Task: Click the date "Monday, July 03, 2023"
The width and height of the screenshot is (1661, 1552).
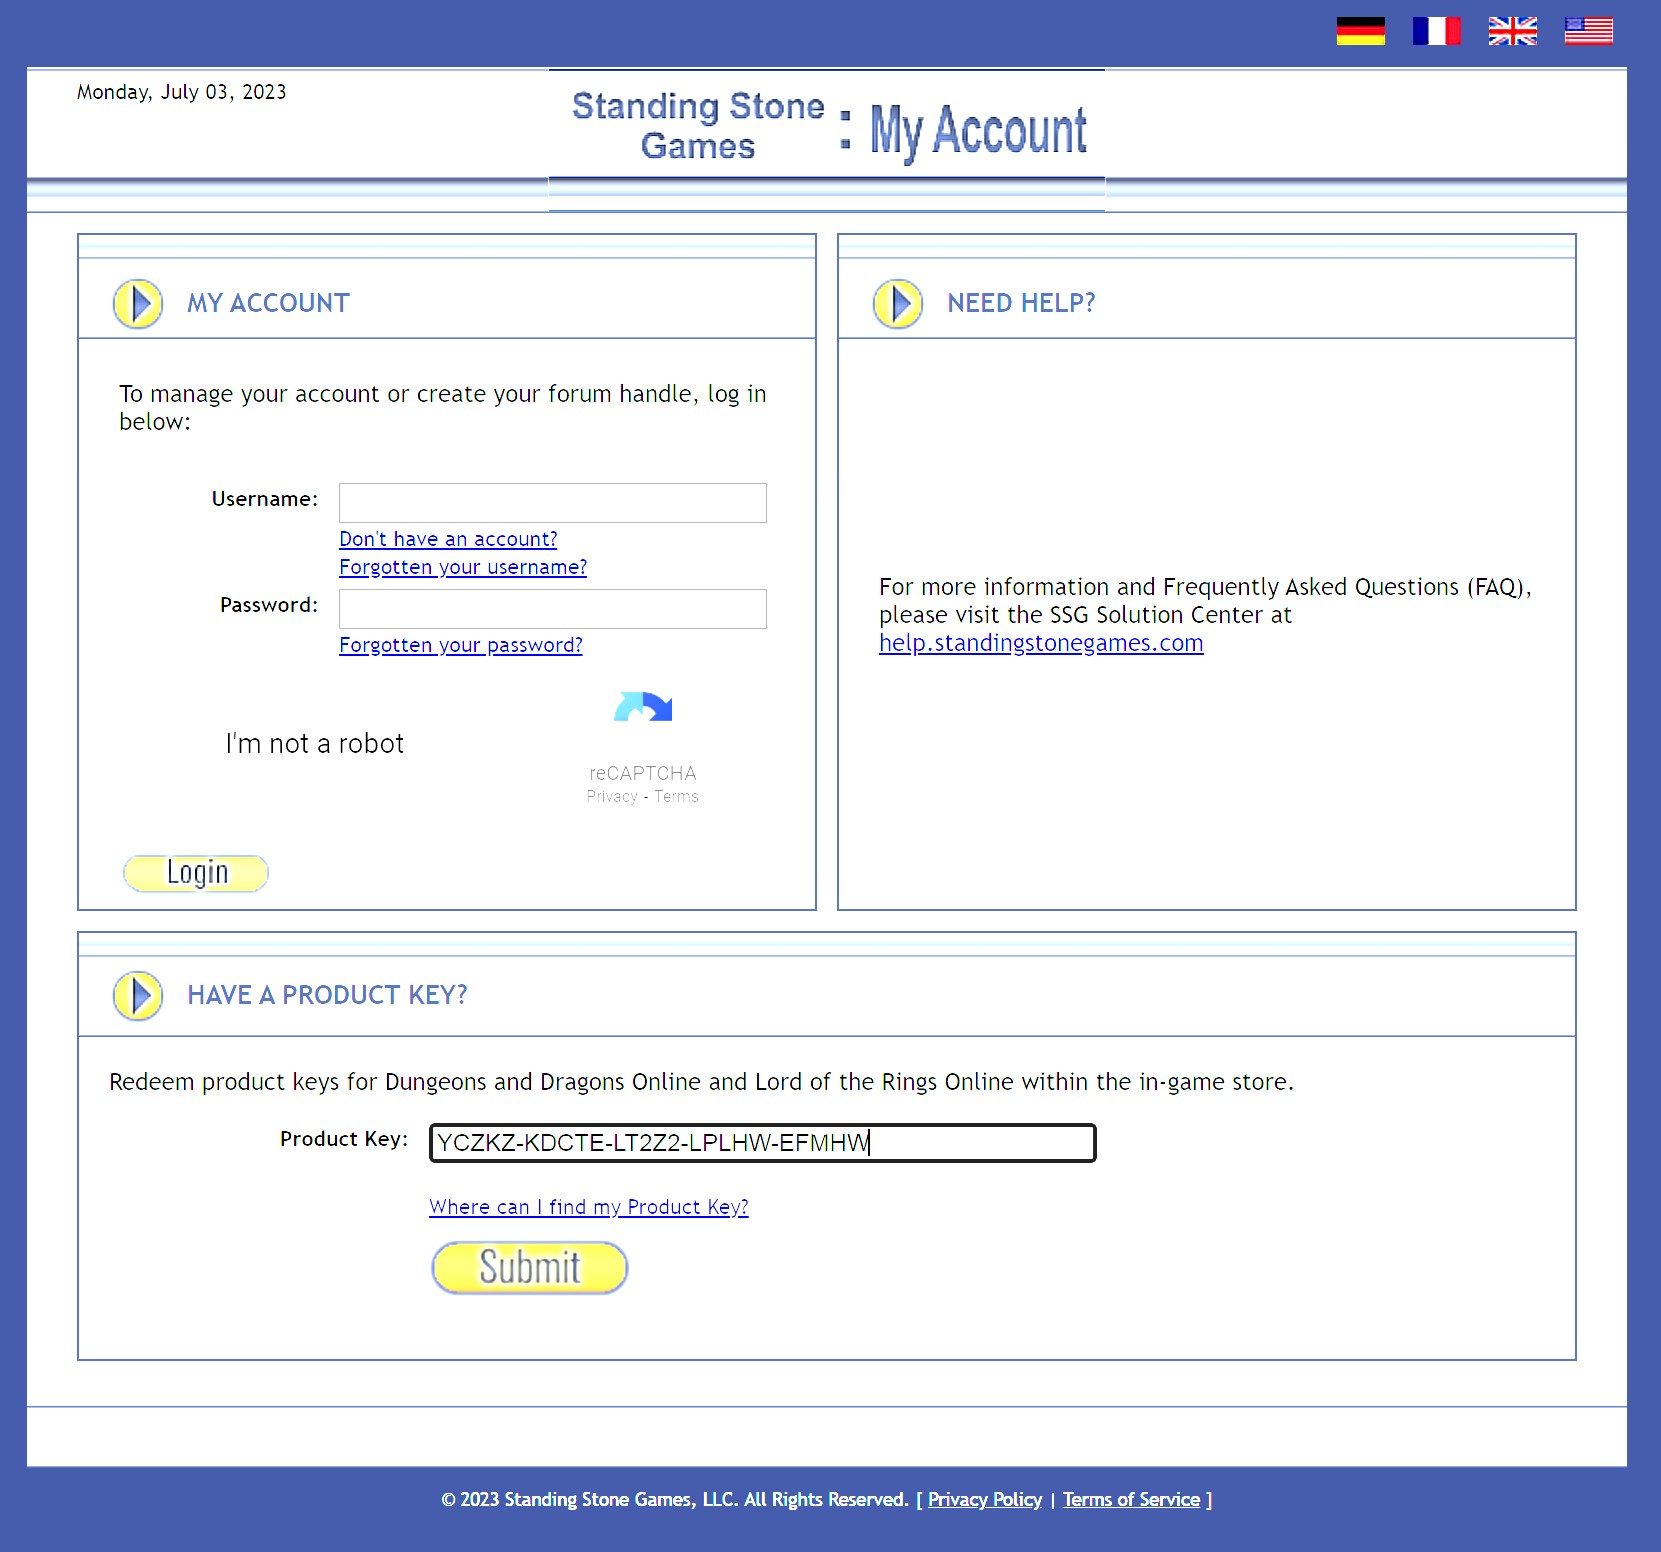Action: click(182, 92)
